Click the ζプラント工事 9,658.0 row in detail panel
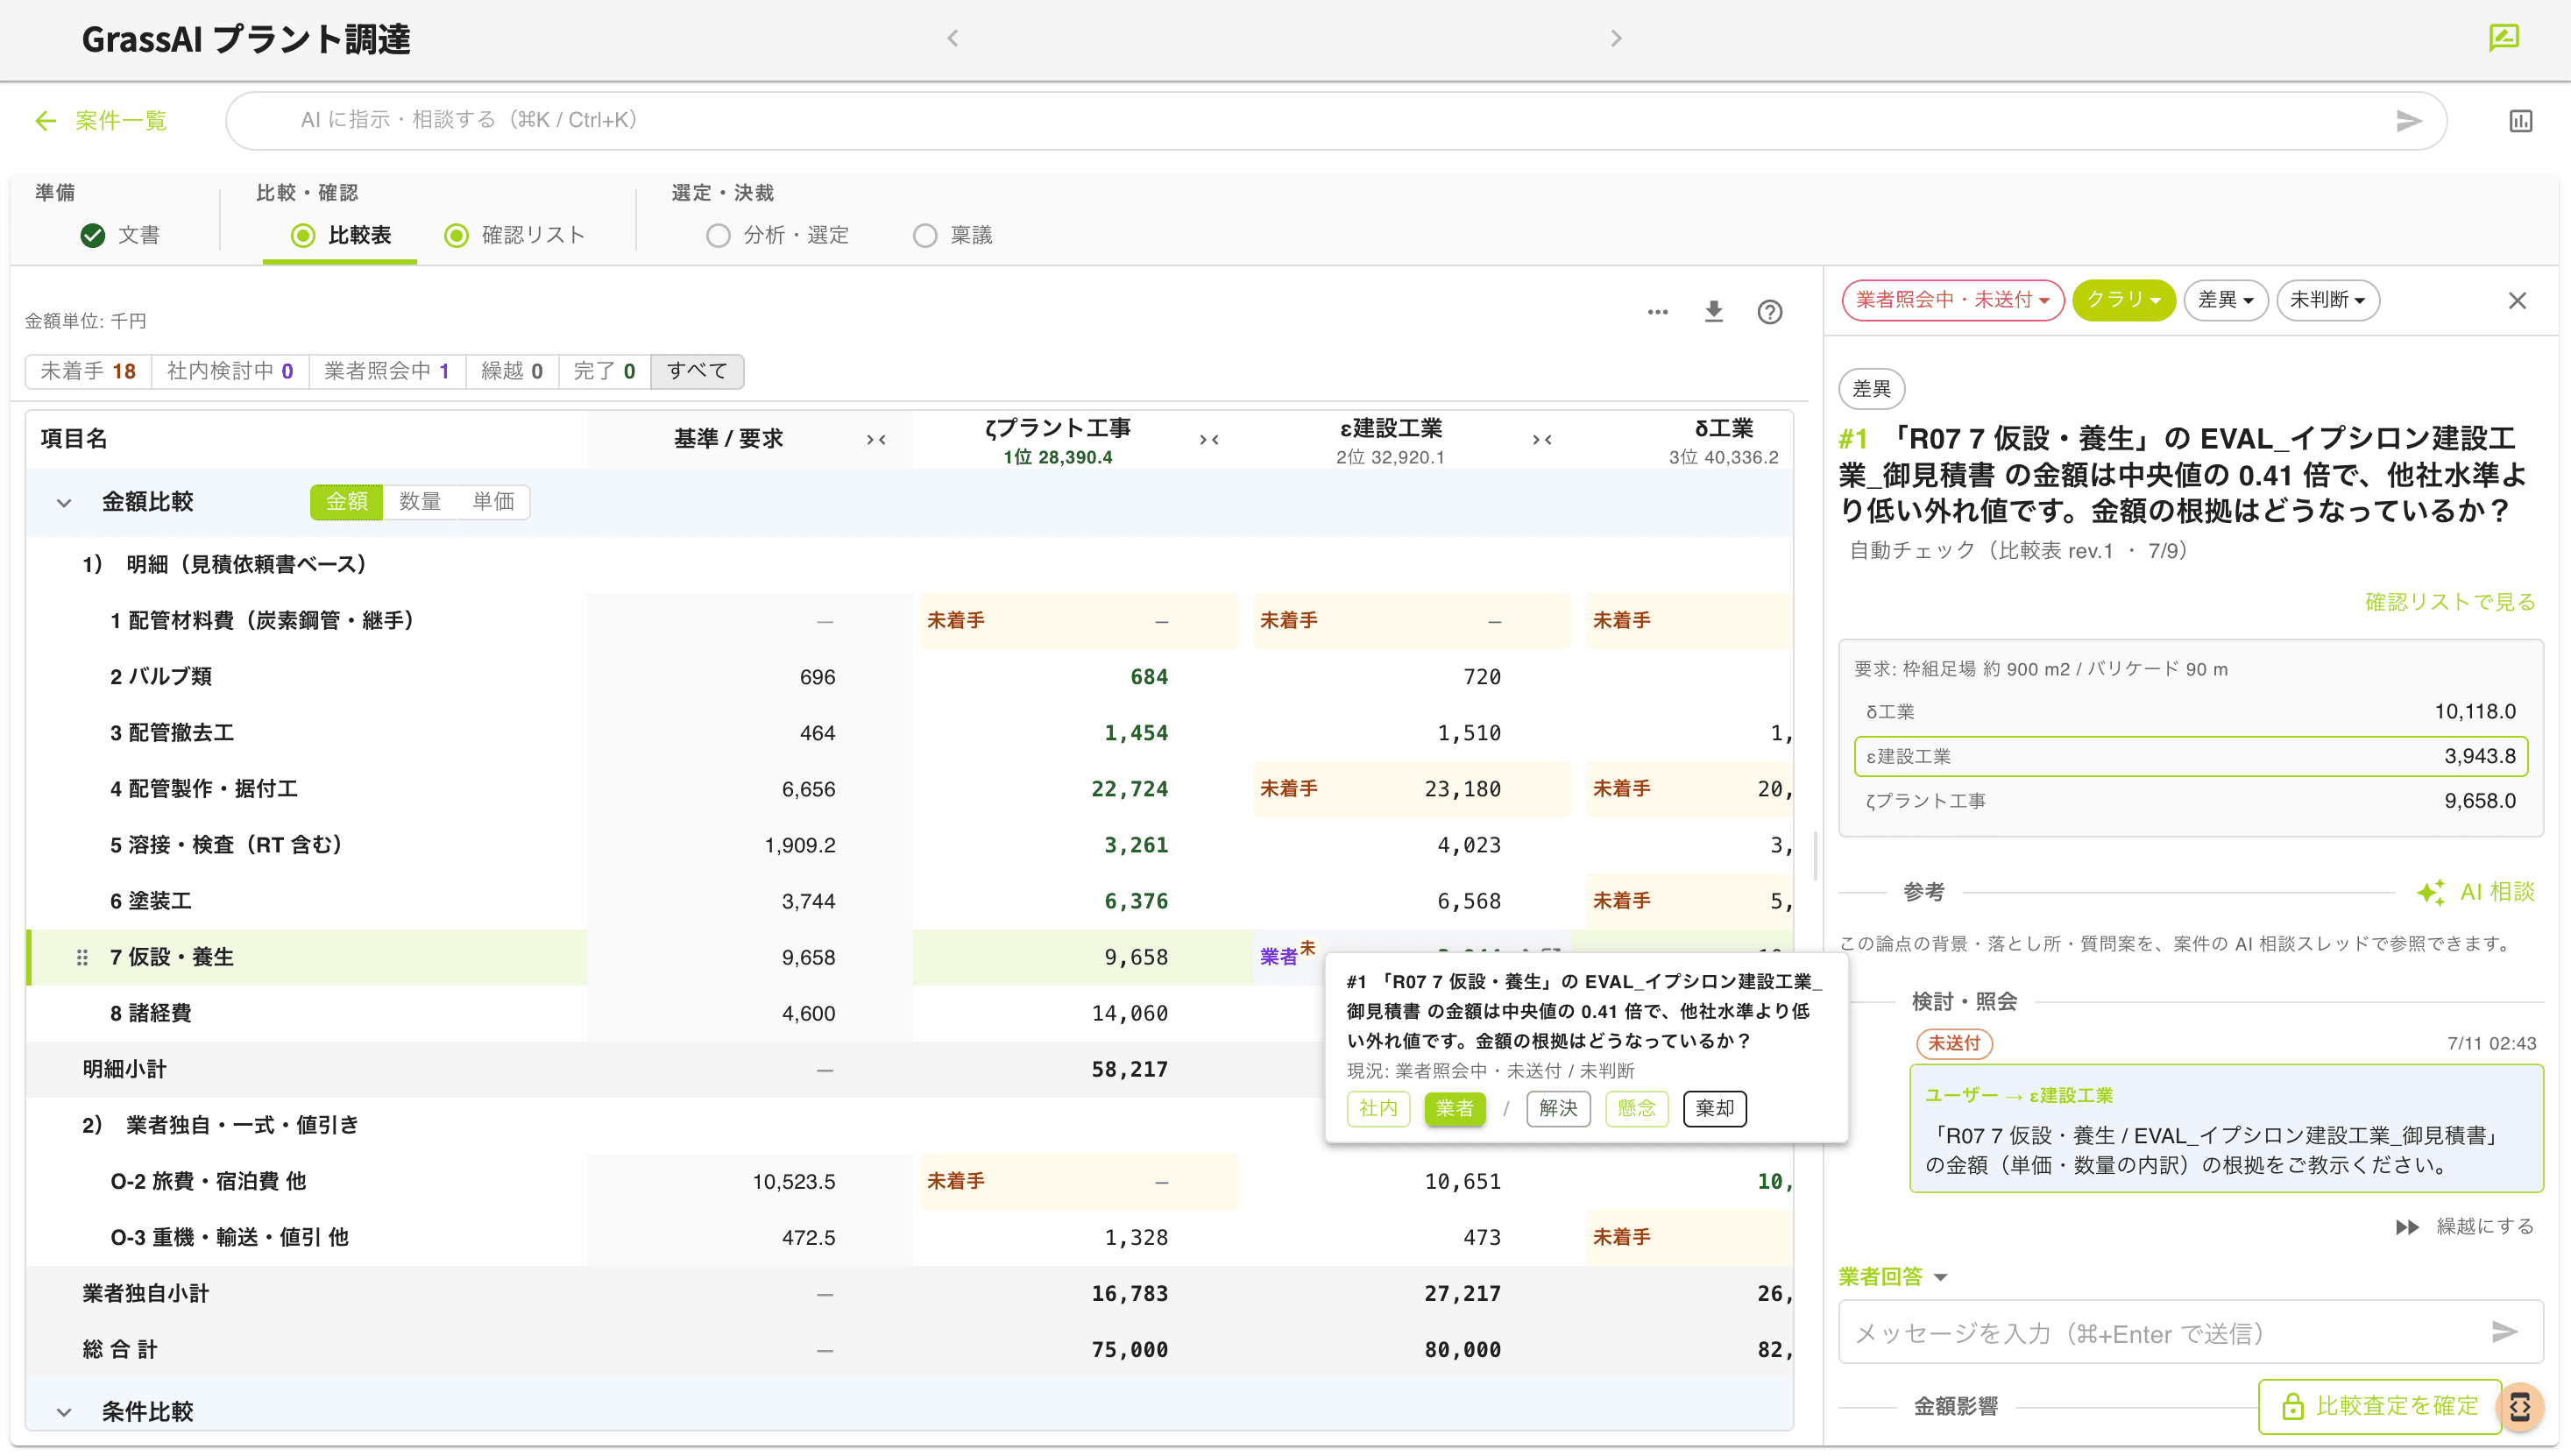Screen dimensions: 2571x1456 click(2190, 801)
